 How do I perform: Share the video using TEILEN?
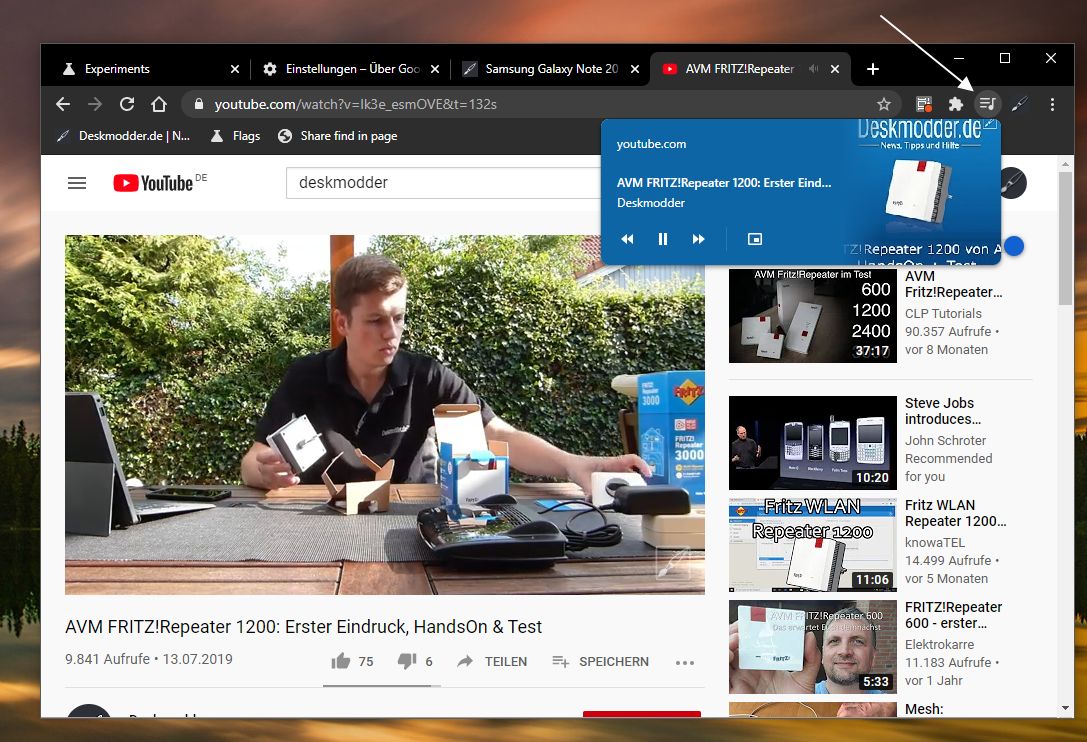492,662
